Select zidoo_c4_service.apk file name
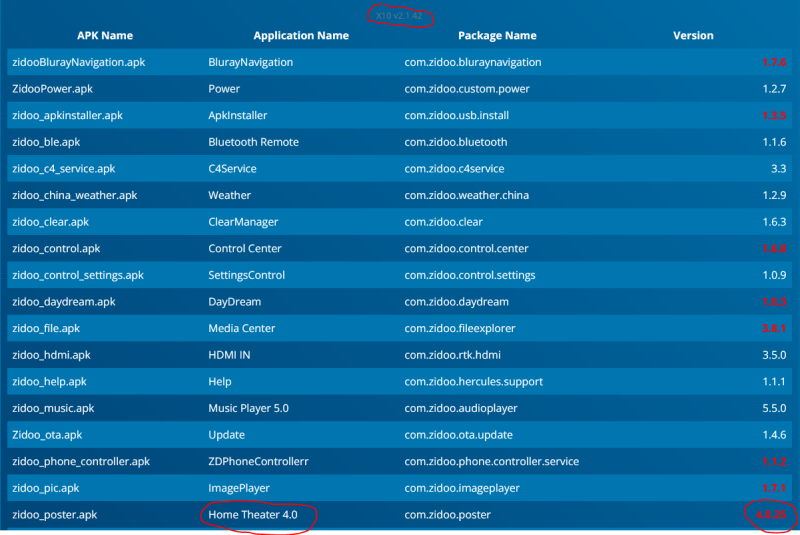 [64, 169]
